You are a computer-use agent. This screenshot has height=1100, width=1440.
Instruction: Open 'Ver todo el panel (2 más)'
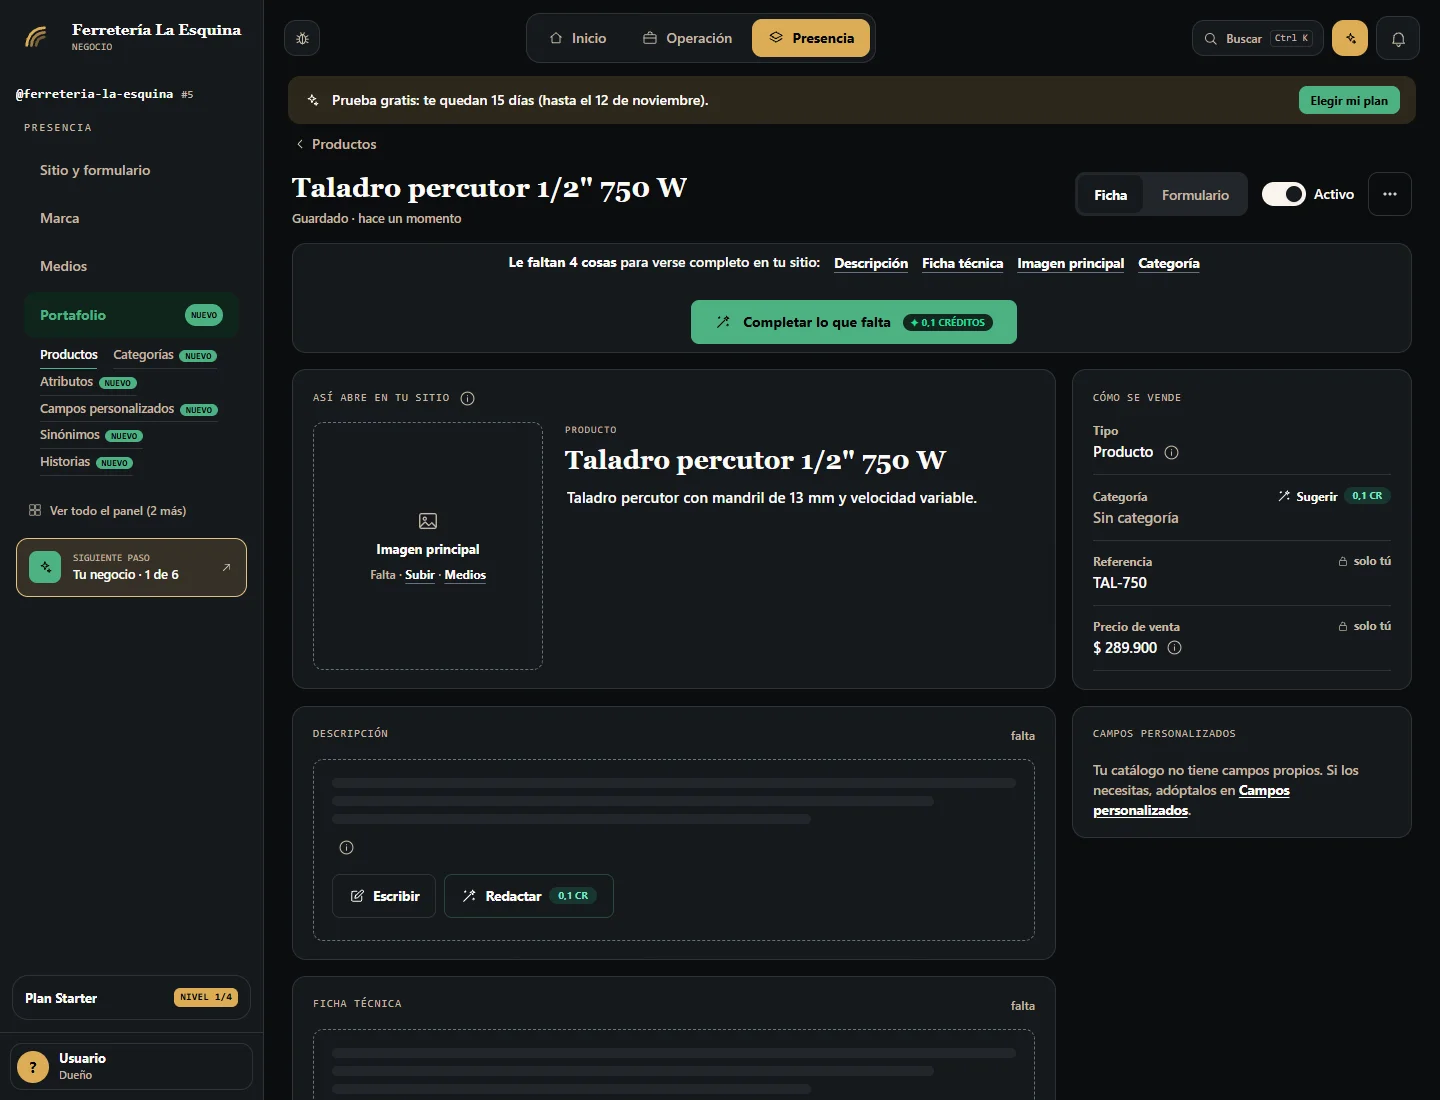[x=108, y=510]
